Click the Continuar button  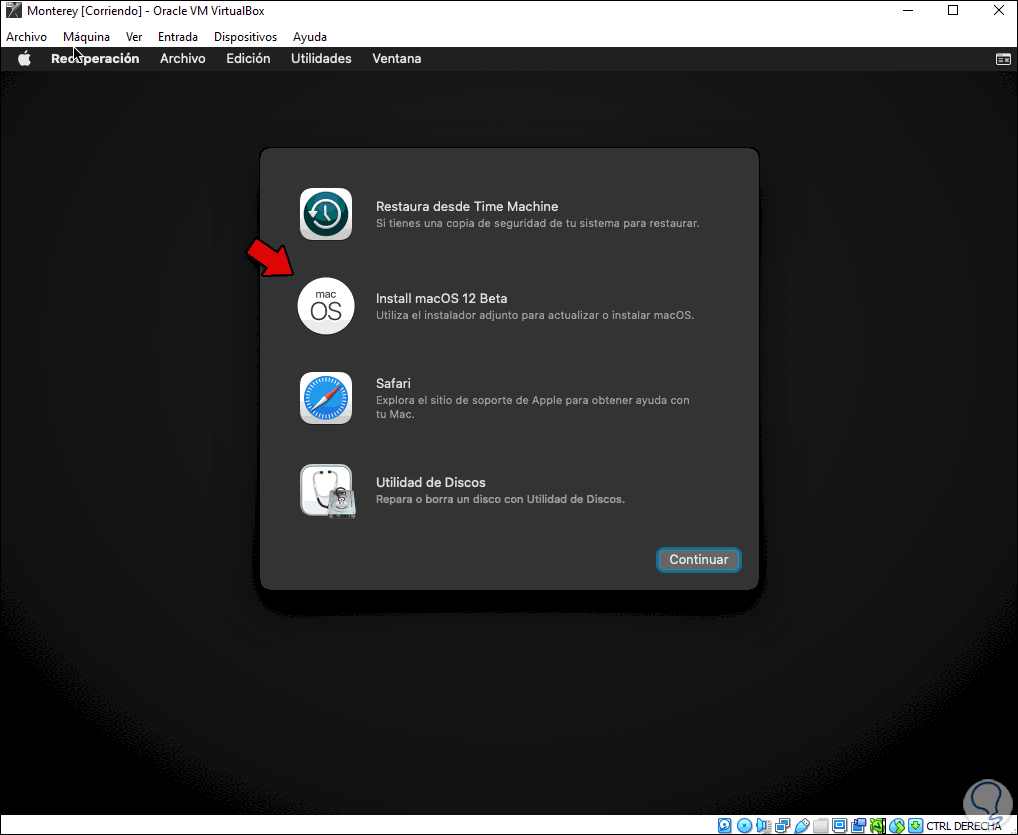[699, 560]
